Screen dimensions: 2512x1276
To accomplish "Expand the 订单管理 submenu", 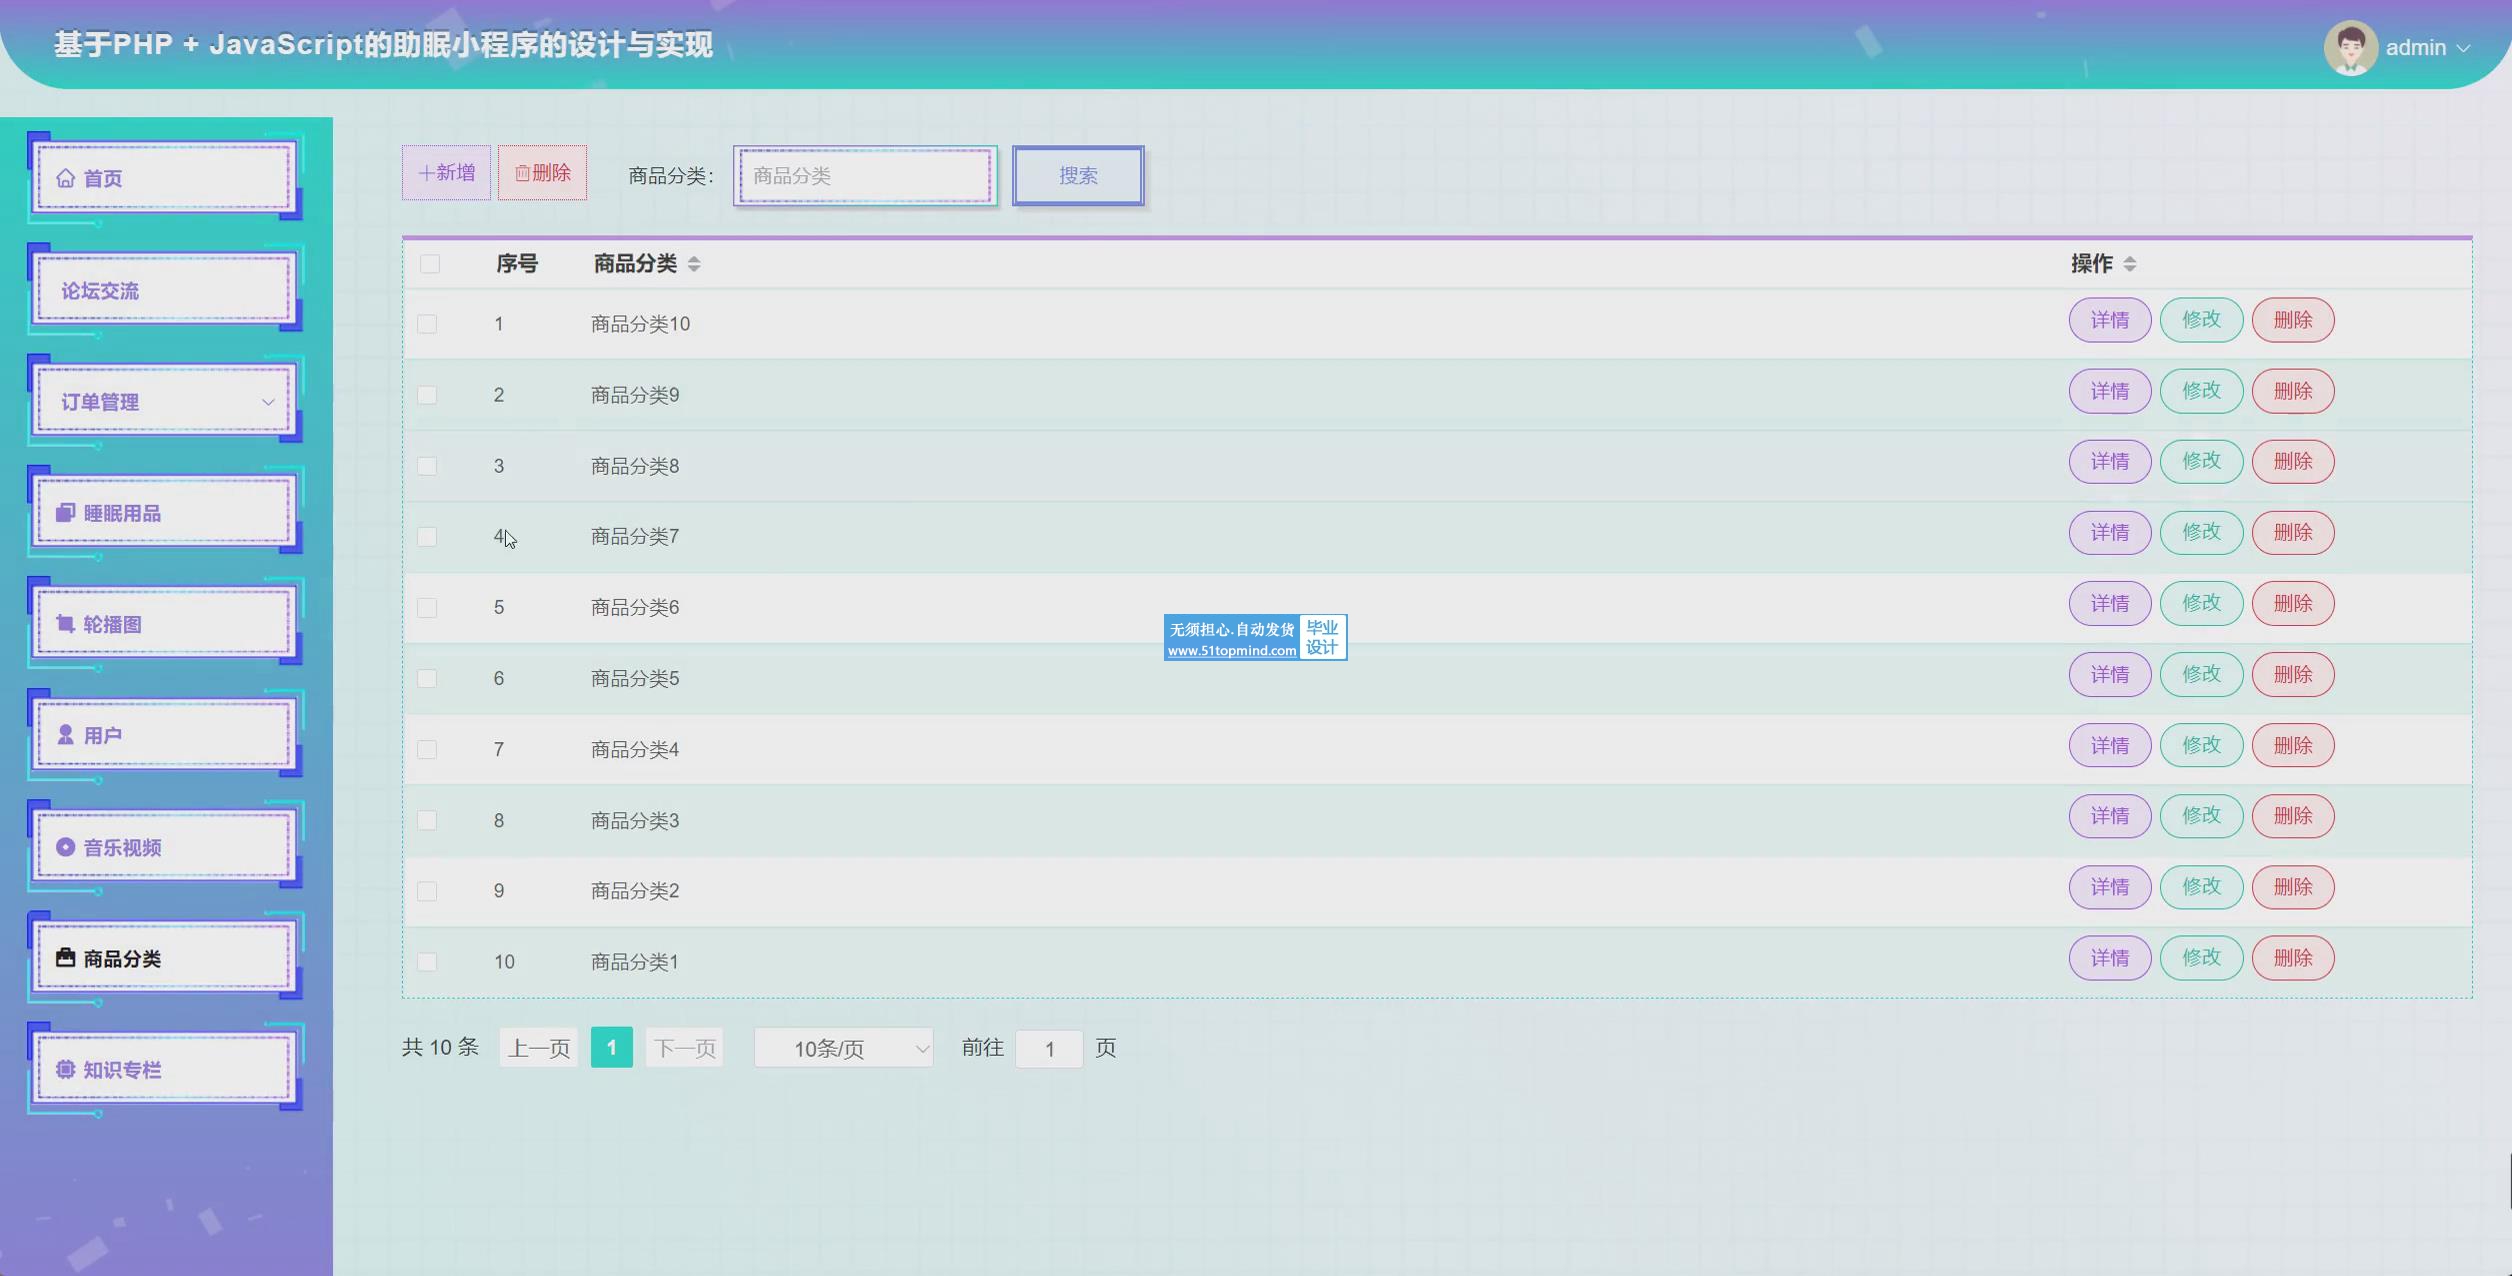I will point(267,402).
